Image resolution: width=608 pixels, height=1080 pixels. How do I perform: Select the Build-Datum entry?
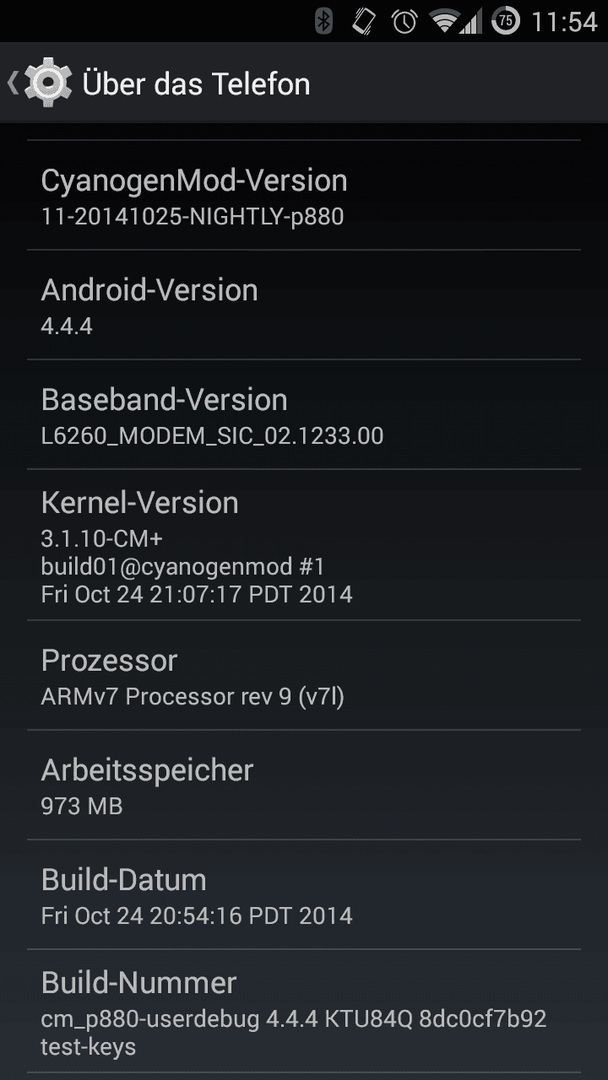pos(304,894)
